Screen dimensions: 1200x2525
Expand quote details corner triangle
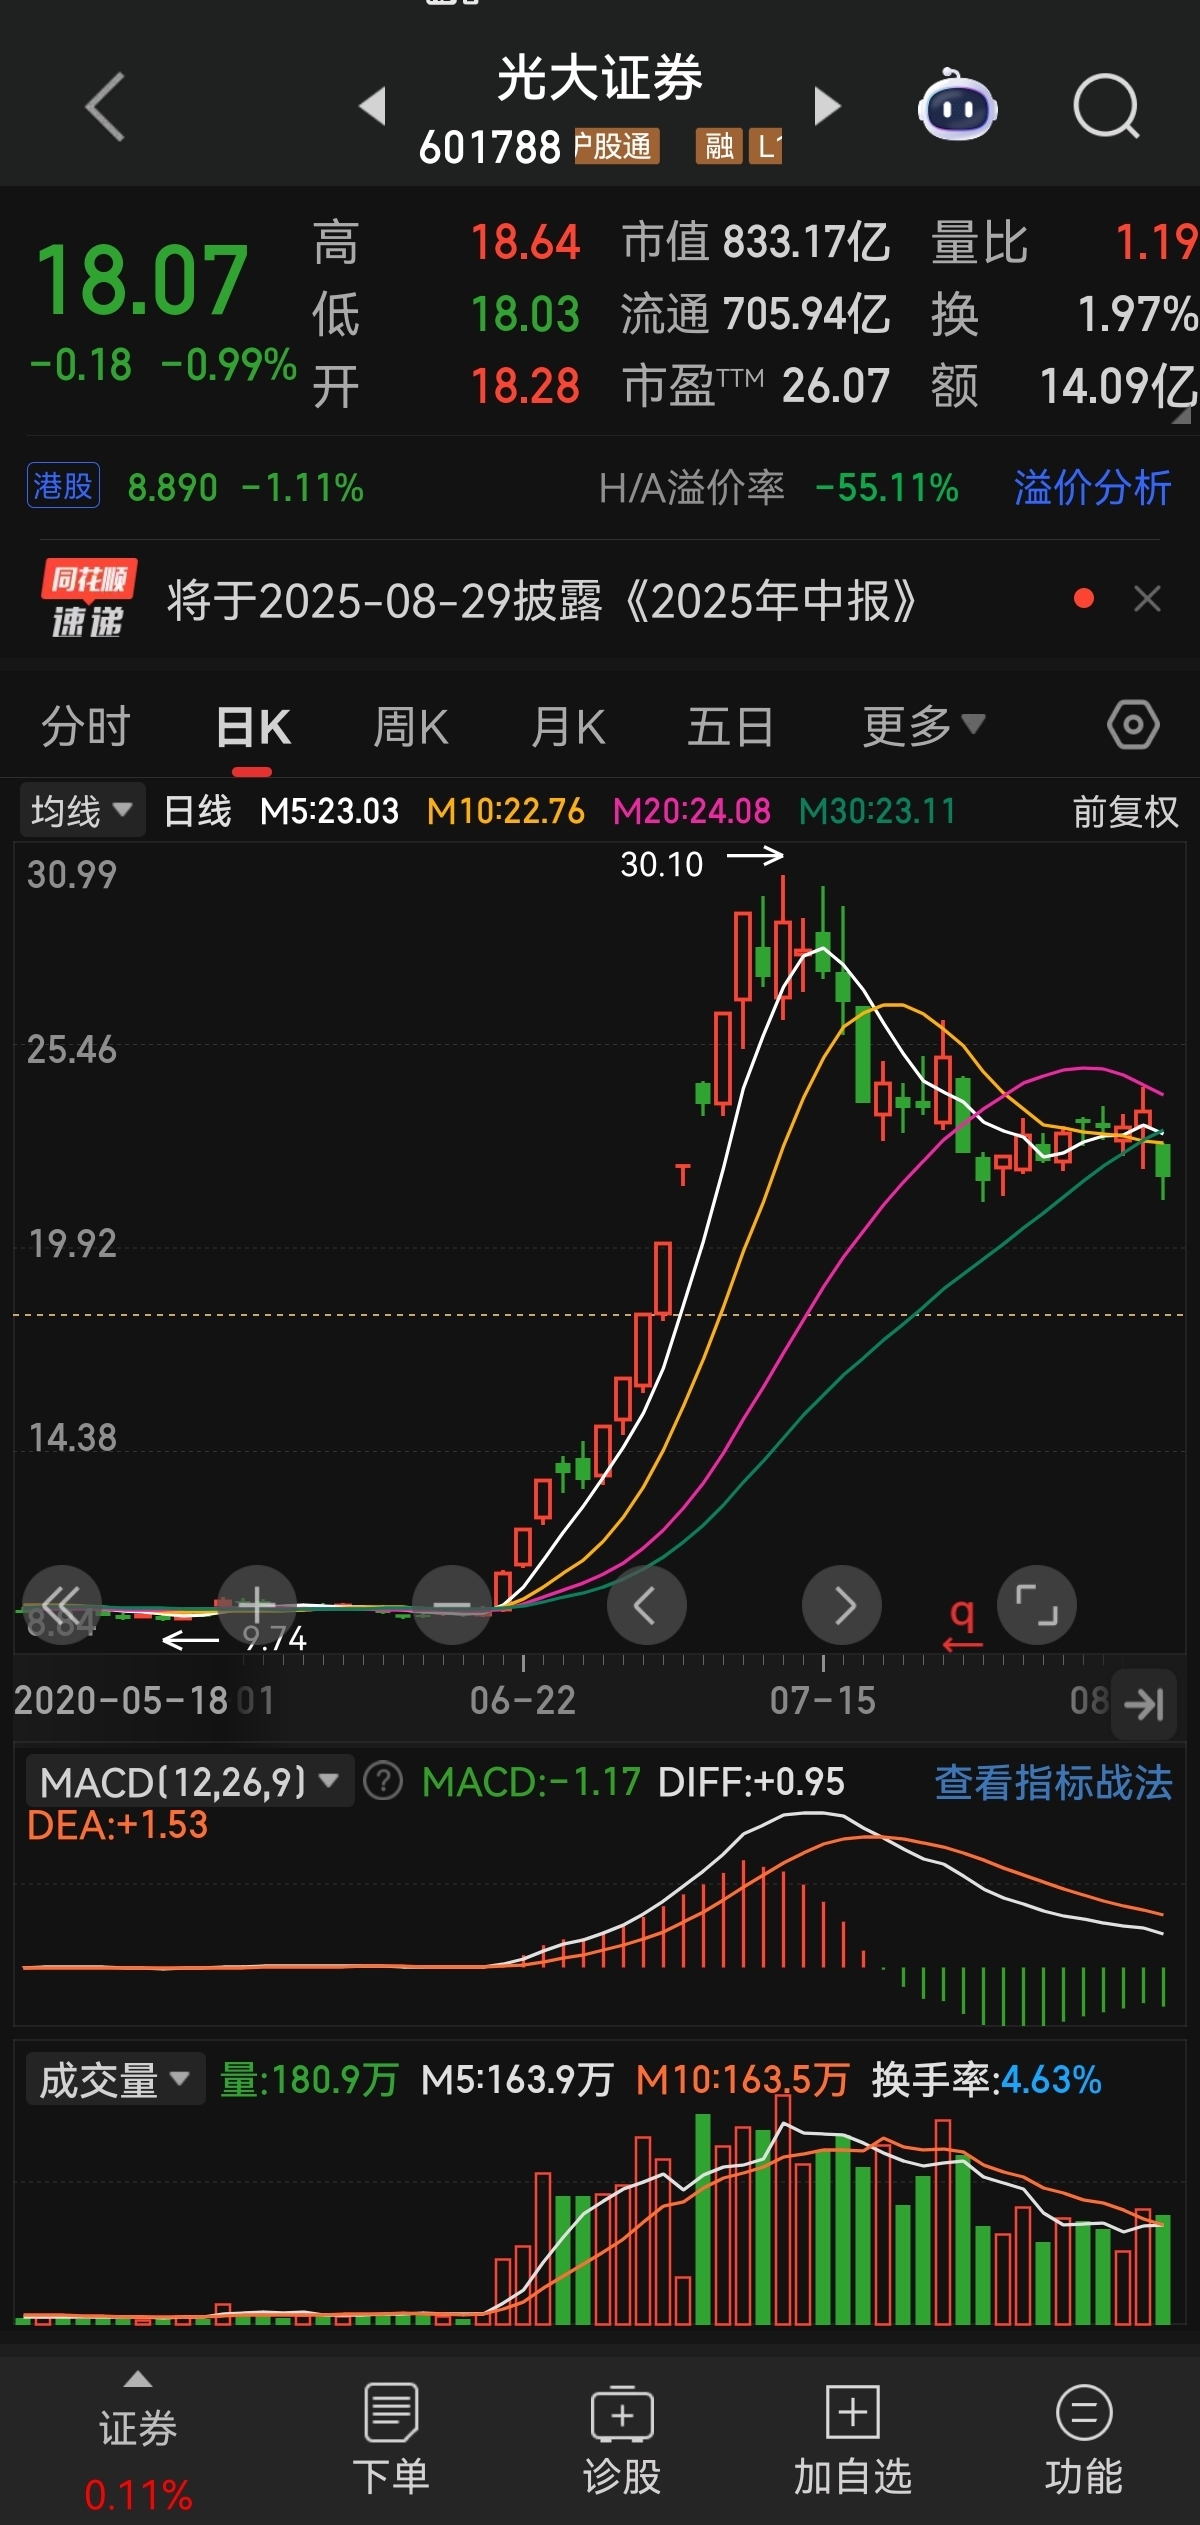click(1181, 414)
